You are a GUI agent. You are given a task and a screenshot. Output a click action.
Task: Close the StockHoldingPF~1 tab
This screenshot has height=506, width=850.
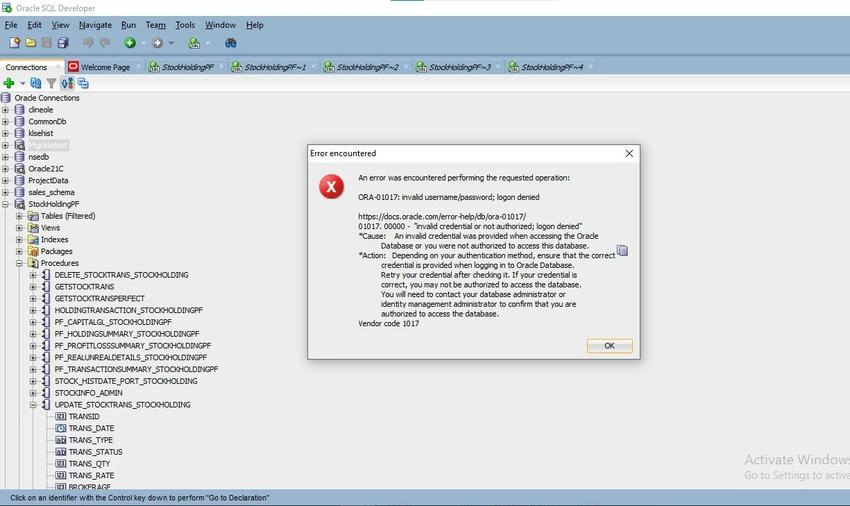click(313, 67)
